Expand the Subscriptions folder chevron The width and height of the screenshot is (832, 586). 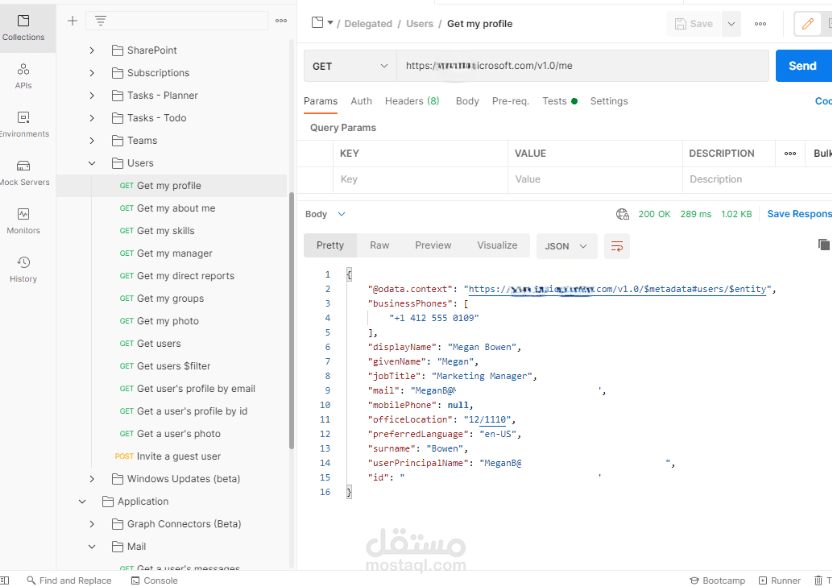[92, 73]
